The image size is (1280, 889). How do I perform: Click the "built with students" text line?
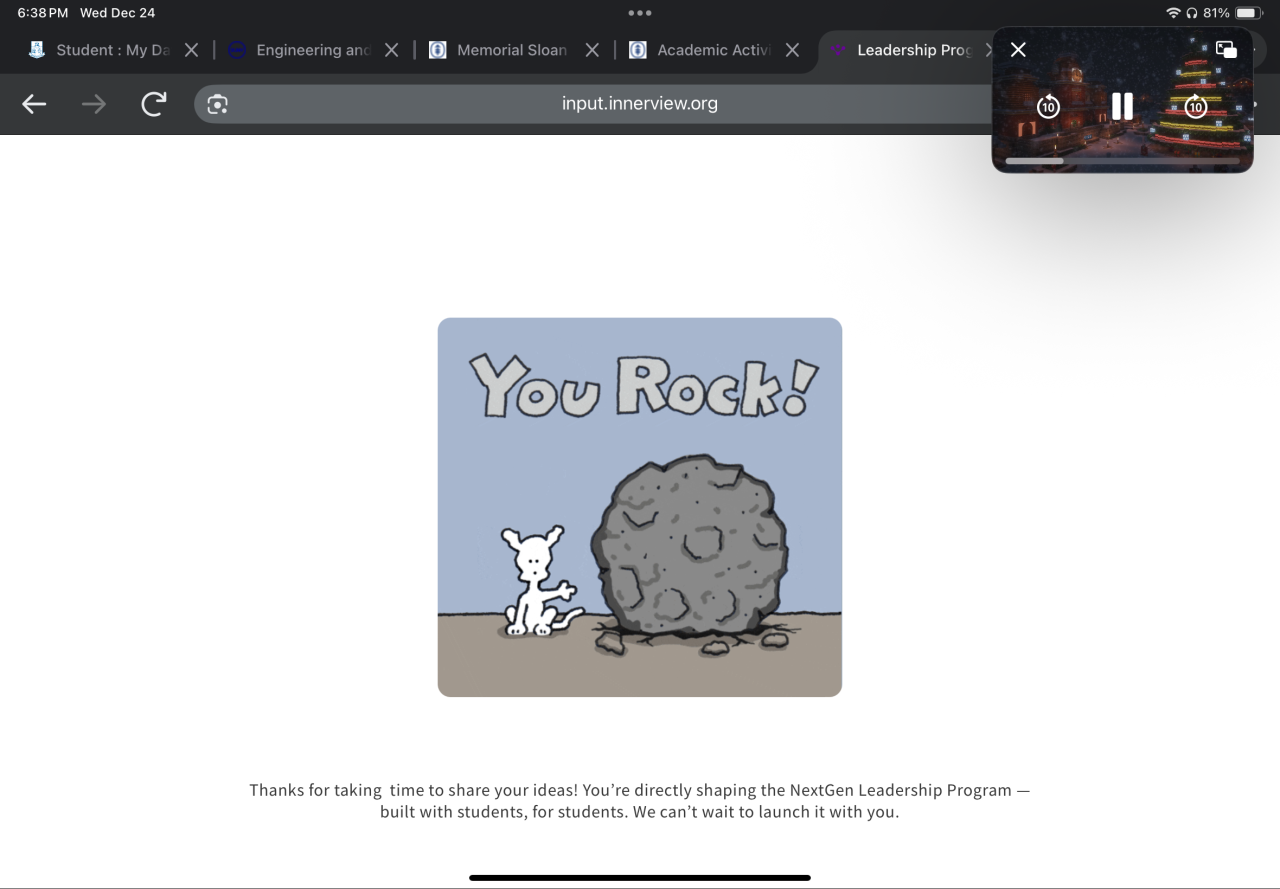click(x=640, y=812)
